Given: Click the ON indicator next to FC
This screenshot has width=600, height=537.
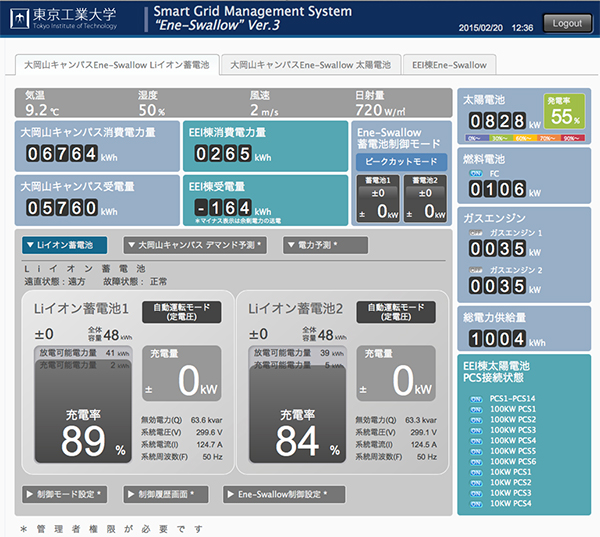Looking at the screenshot, I should [475, 172].
